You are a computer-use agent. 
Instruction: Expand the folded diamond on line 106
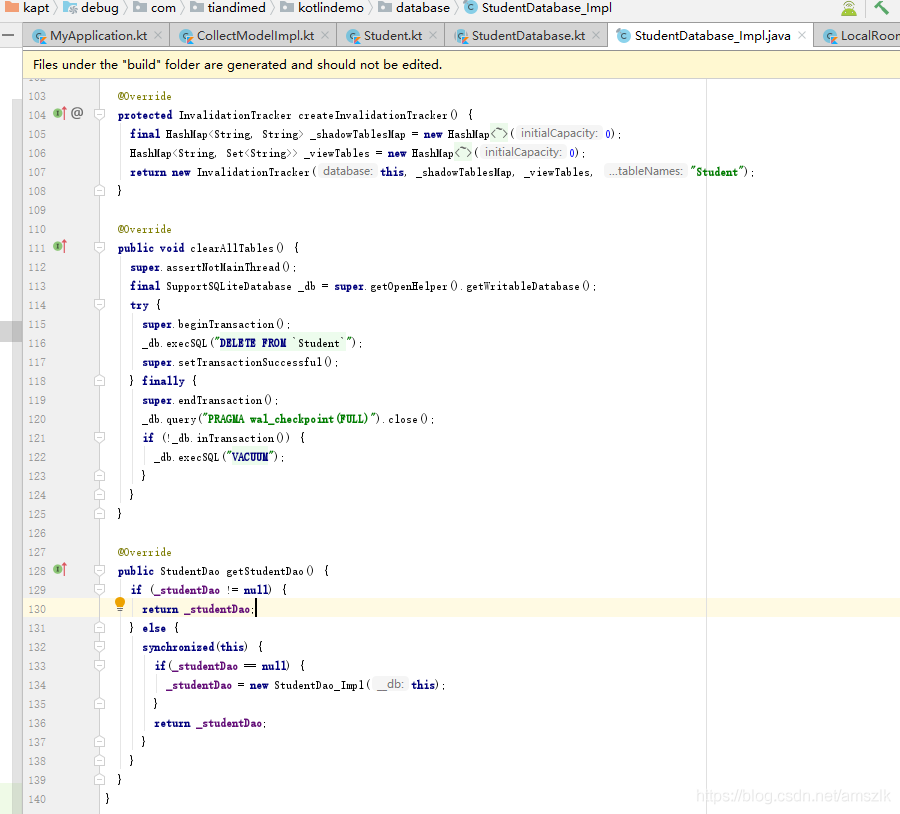tap(463, 152)
